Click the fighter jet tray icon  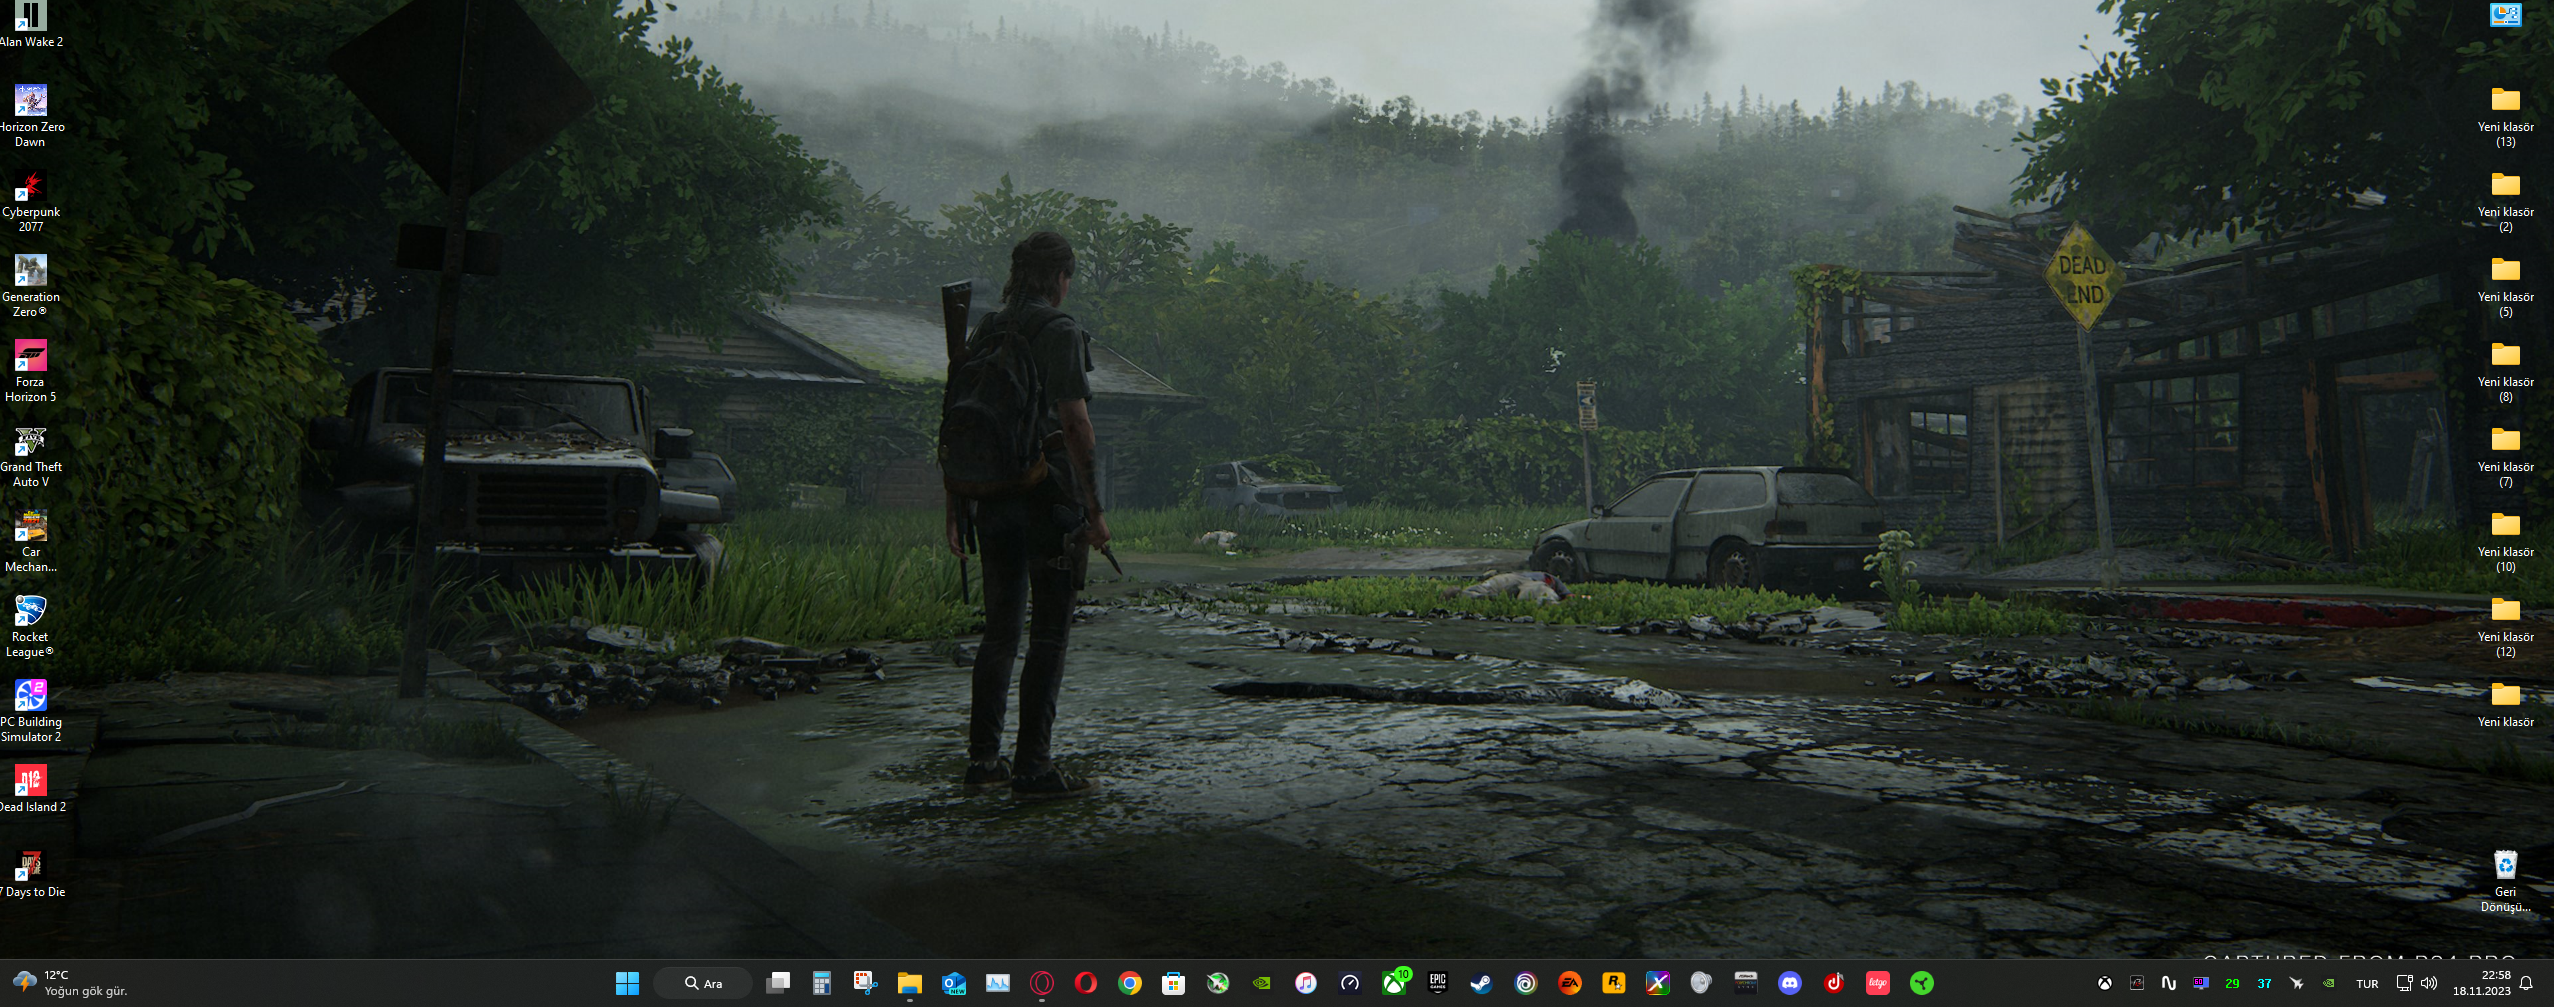pyautogui.click(x=2297, y=983)
